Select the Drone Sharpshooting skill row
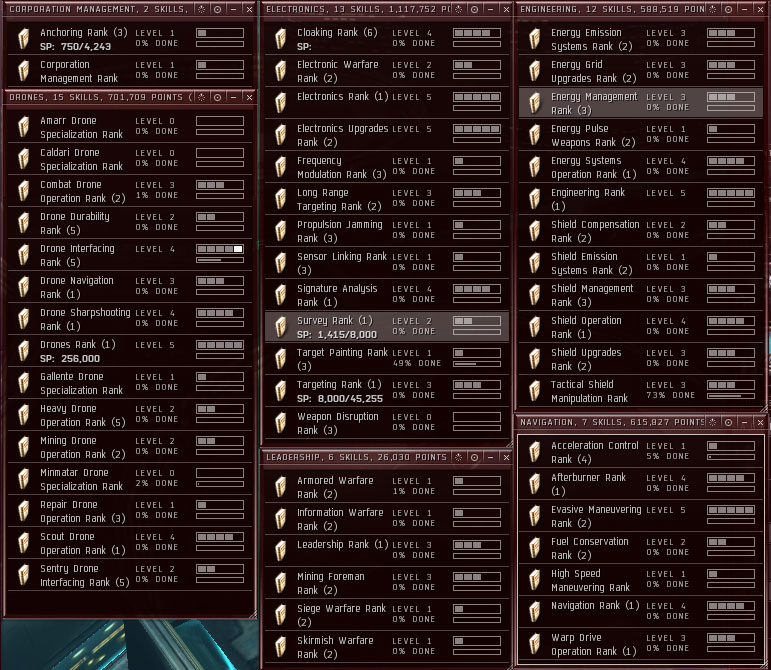 [x=130, y=319]
